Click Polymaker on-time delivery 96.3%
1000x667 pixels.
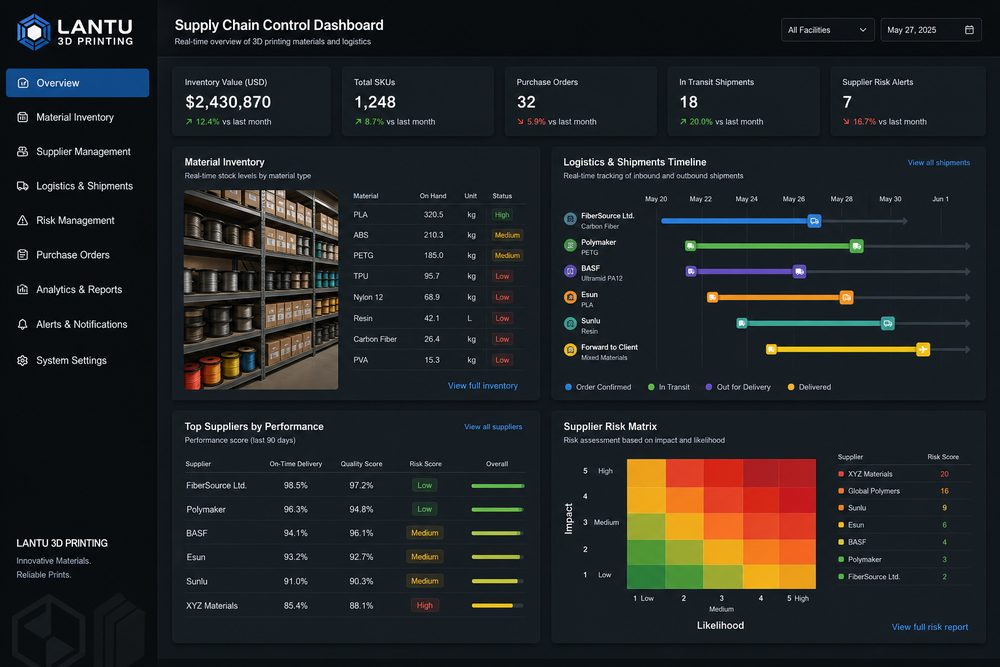pos(295,509)
